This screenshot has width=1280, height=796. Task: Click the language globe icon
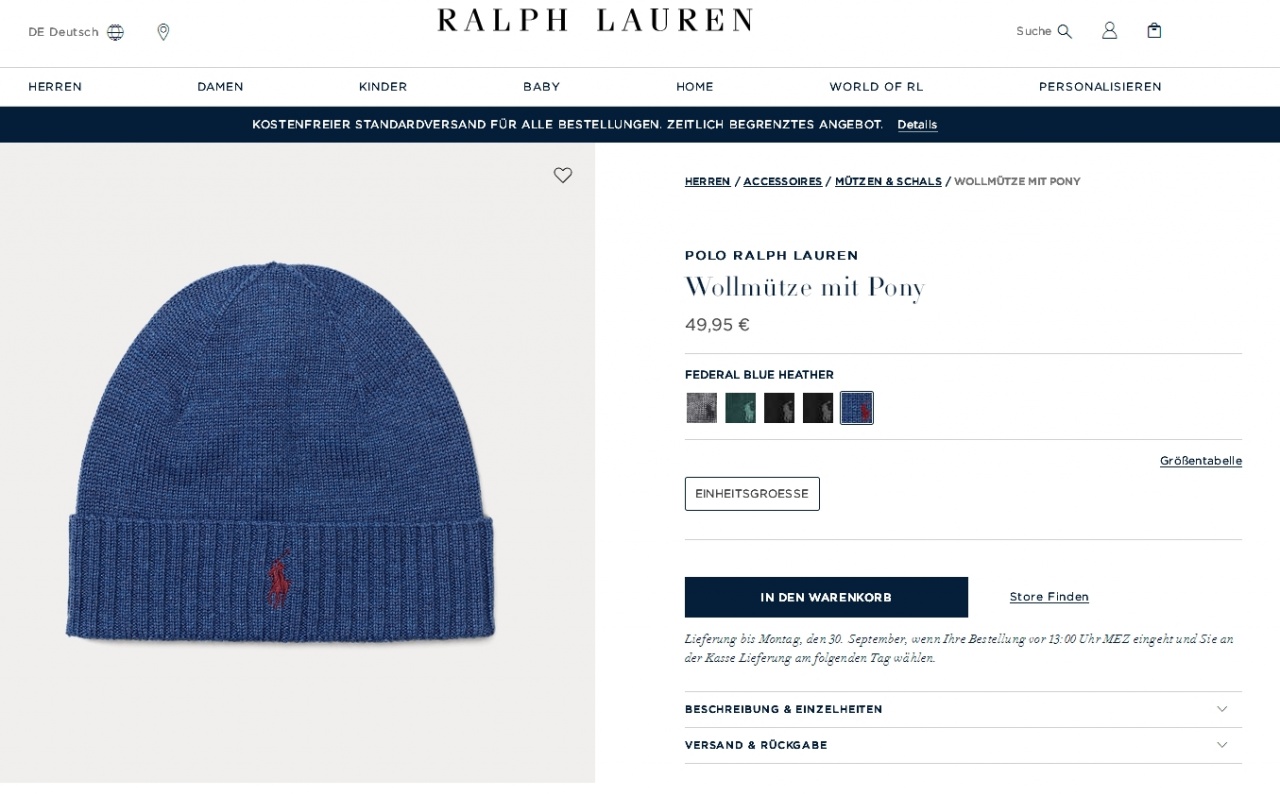[x=116, y=32]
